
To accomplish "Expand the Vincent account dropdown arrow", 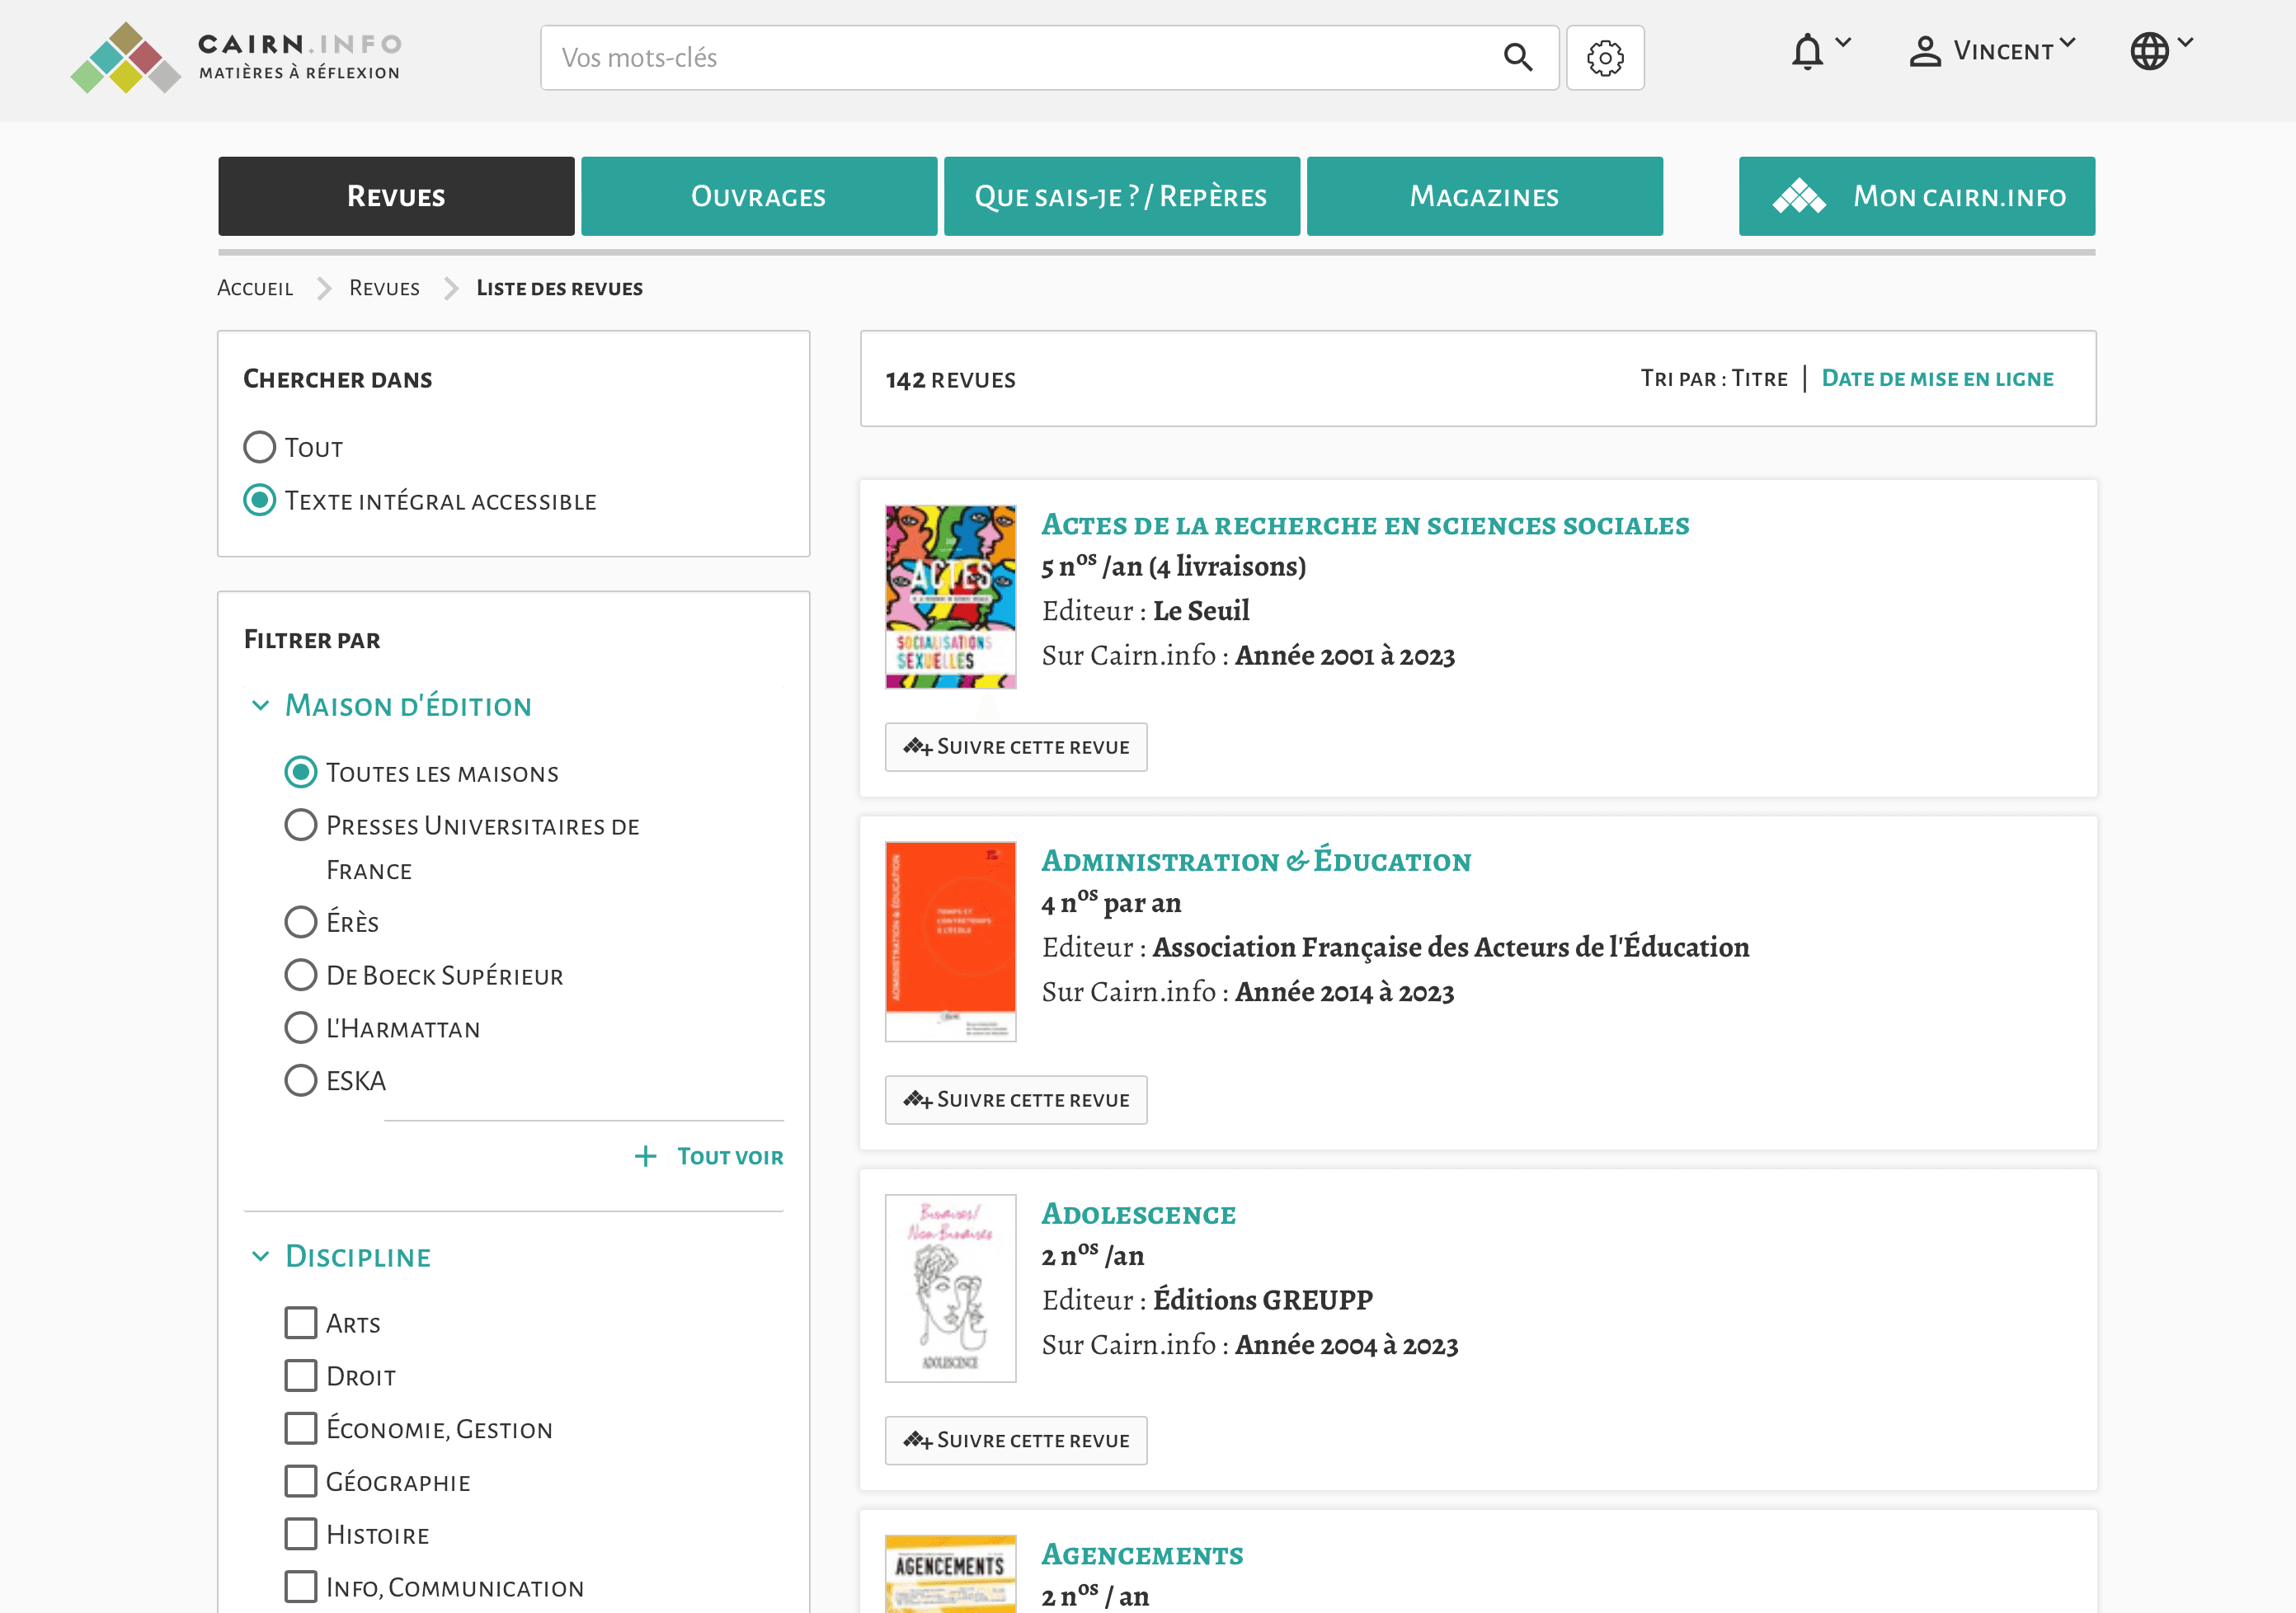I will [x=2068, y=44].
